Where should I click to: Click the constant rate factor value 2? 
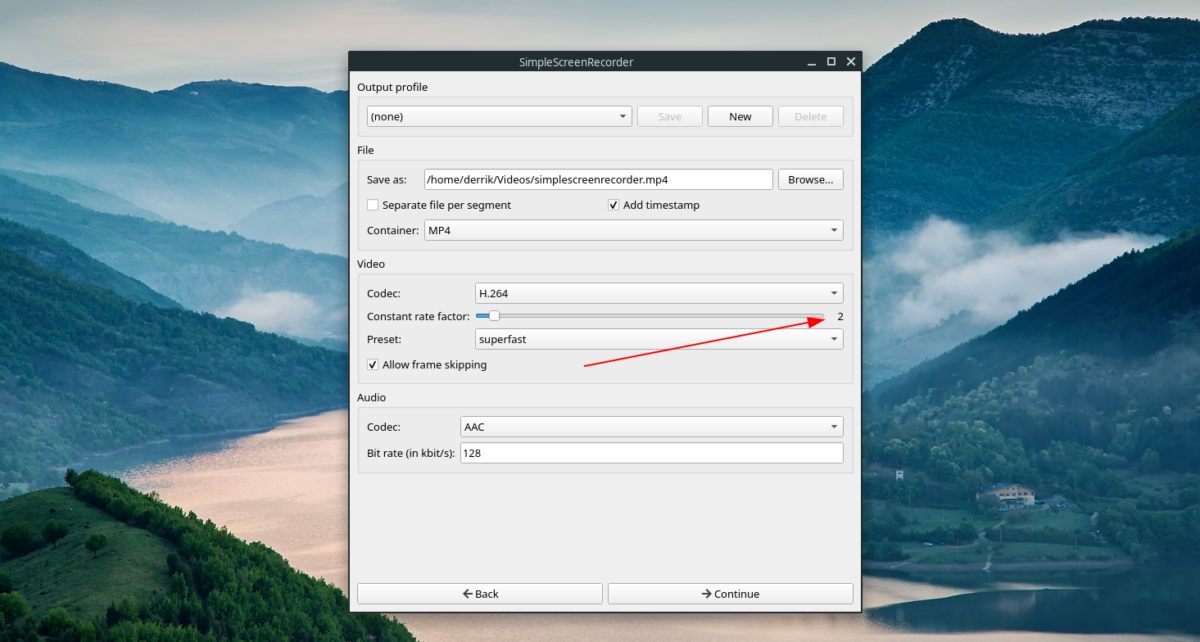pyautogui.click(x=840, y=316)
